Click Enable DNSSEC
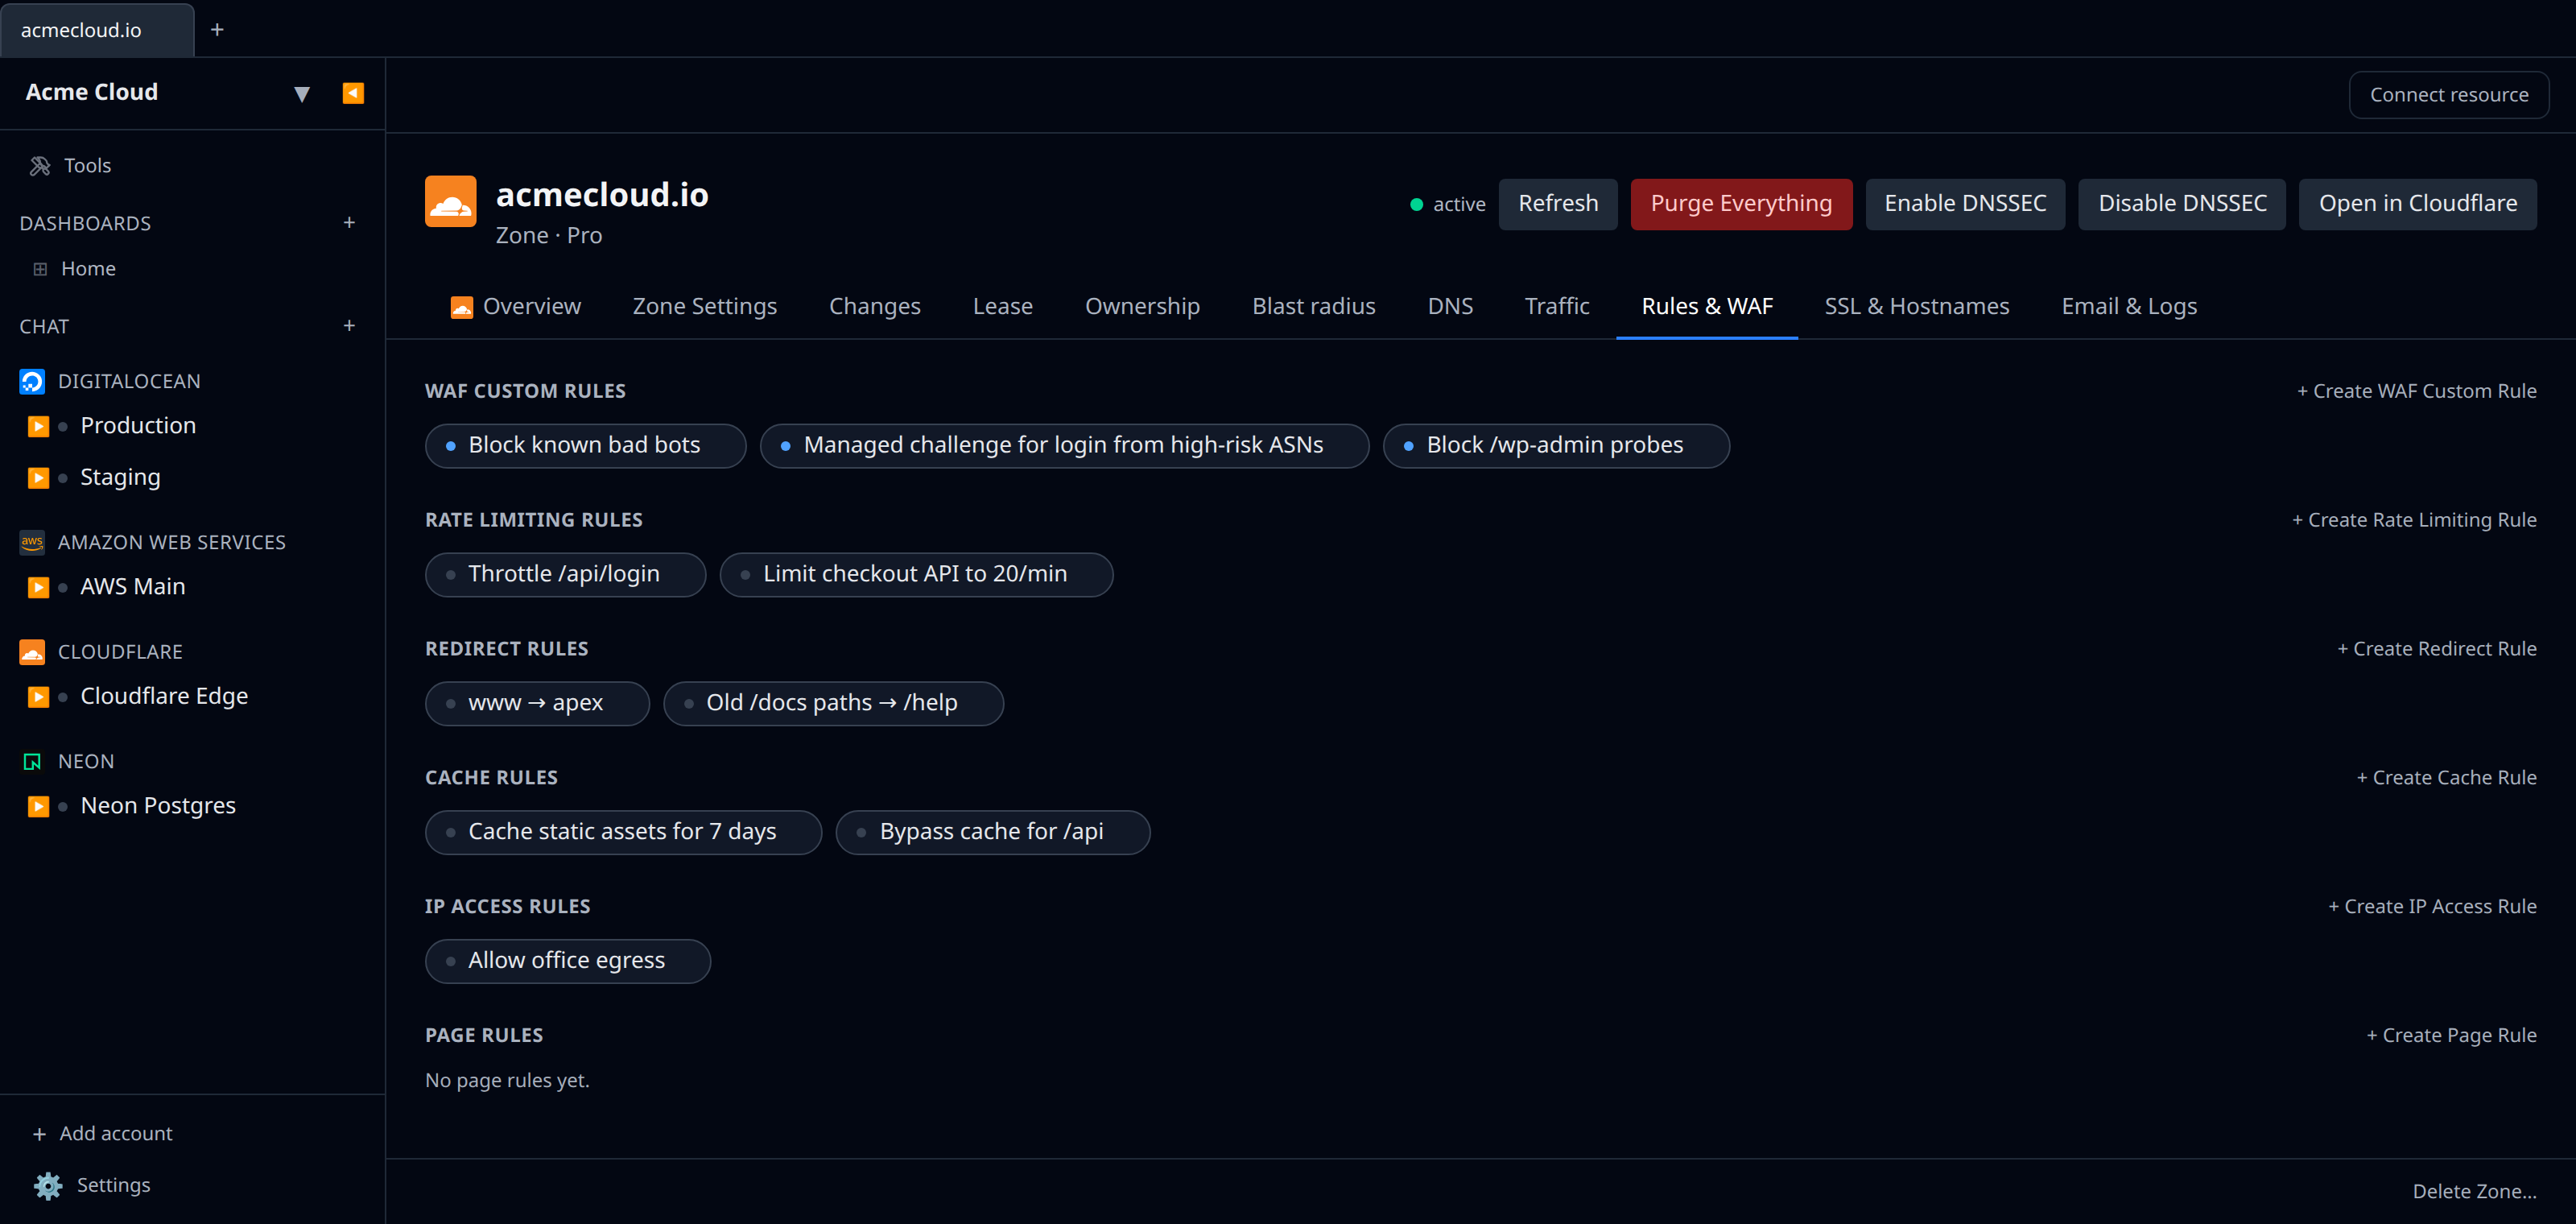The width and height of the screenshot is (2576, 1224). (1965, 204)
